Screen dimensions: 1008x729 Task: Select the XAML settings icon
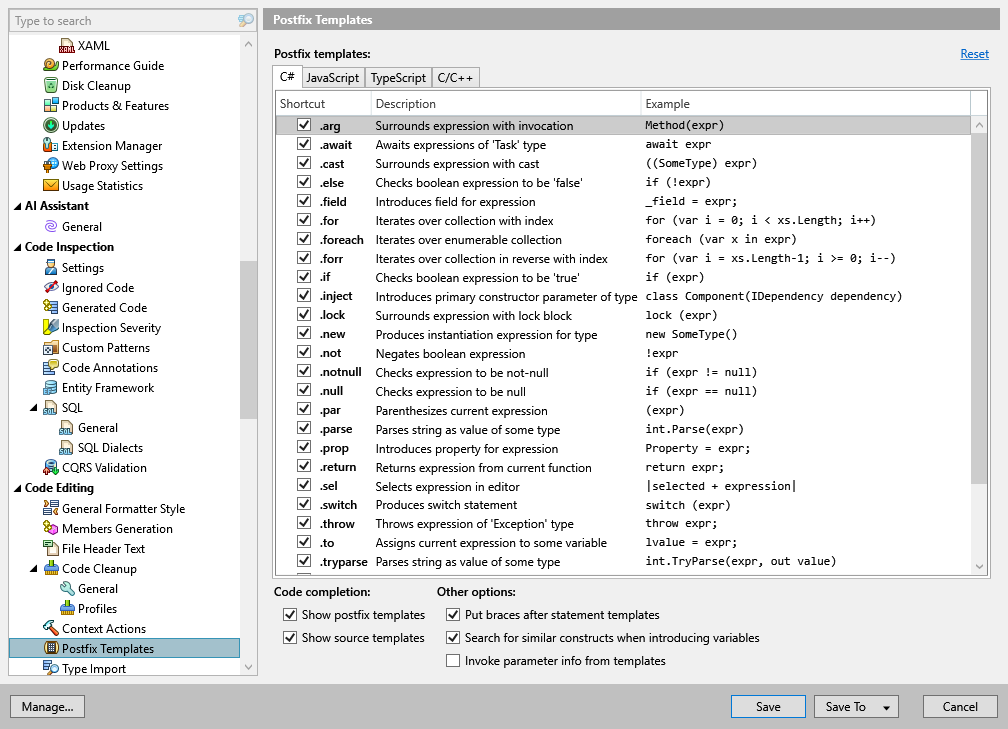(68, 45)
